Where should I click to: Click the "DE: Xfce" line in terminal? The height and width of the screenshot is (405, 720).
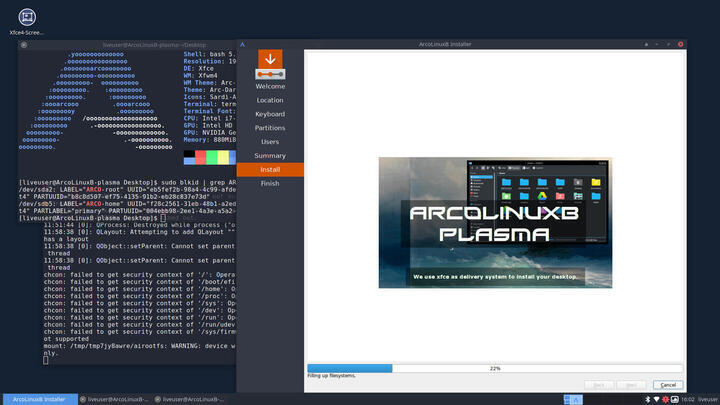(x=198, y=68)
